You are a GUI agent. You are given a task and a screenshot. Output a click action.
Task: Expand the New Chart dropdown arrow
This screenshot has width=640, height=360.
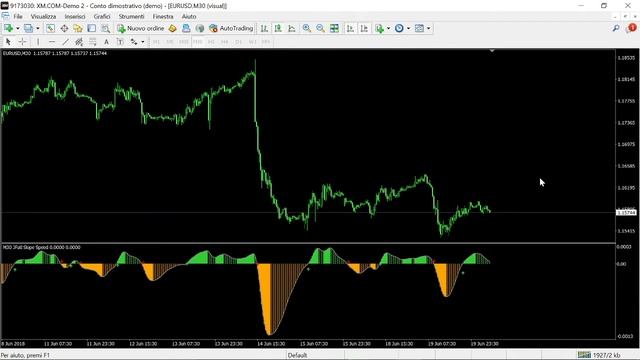18,28
